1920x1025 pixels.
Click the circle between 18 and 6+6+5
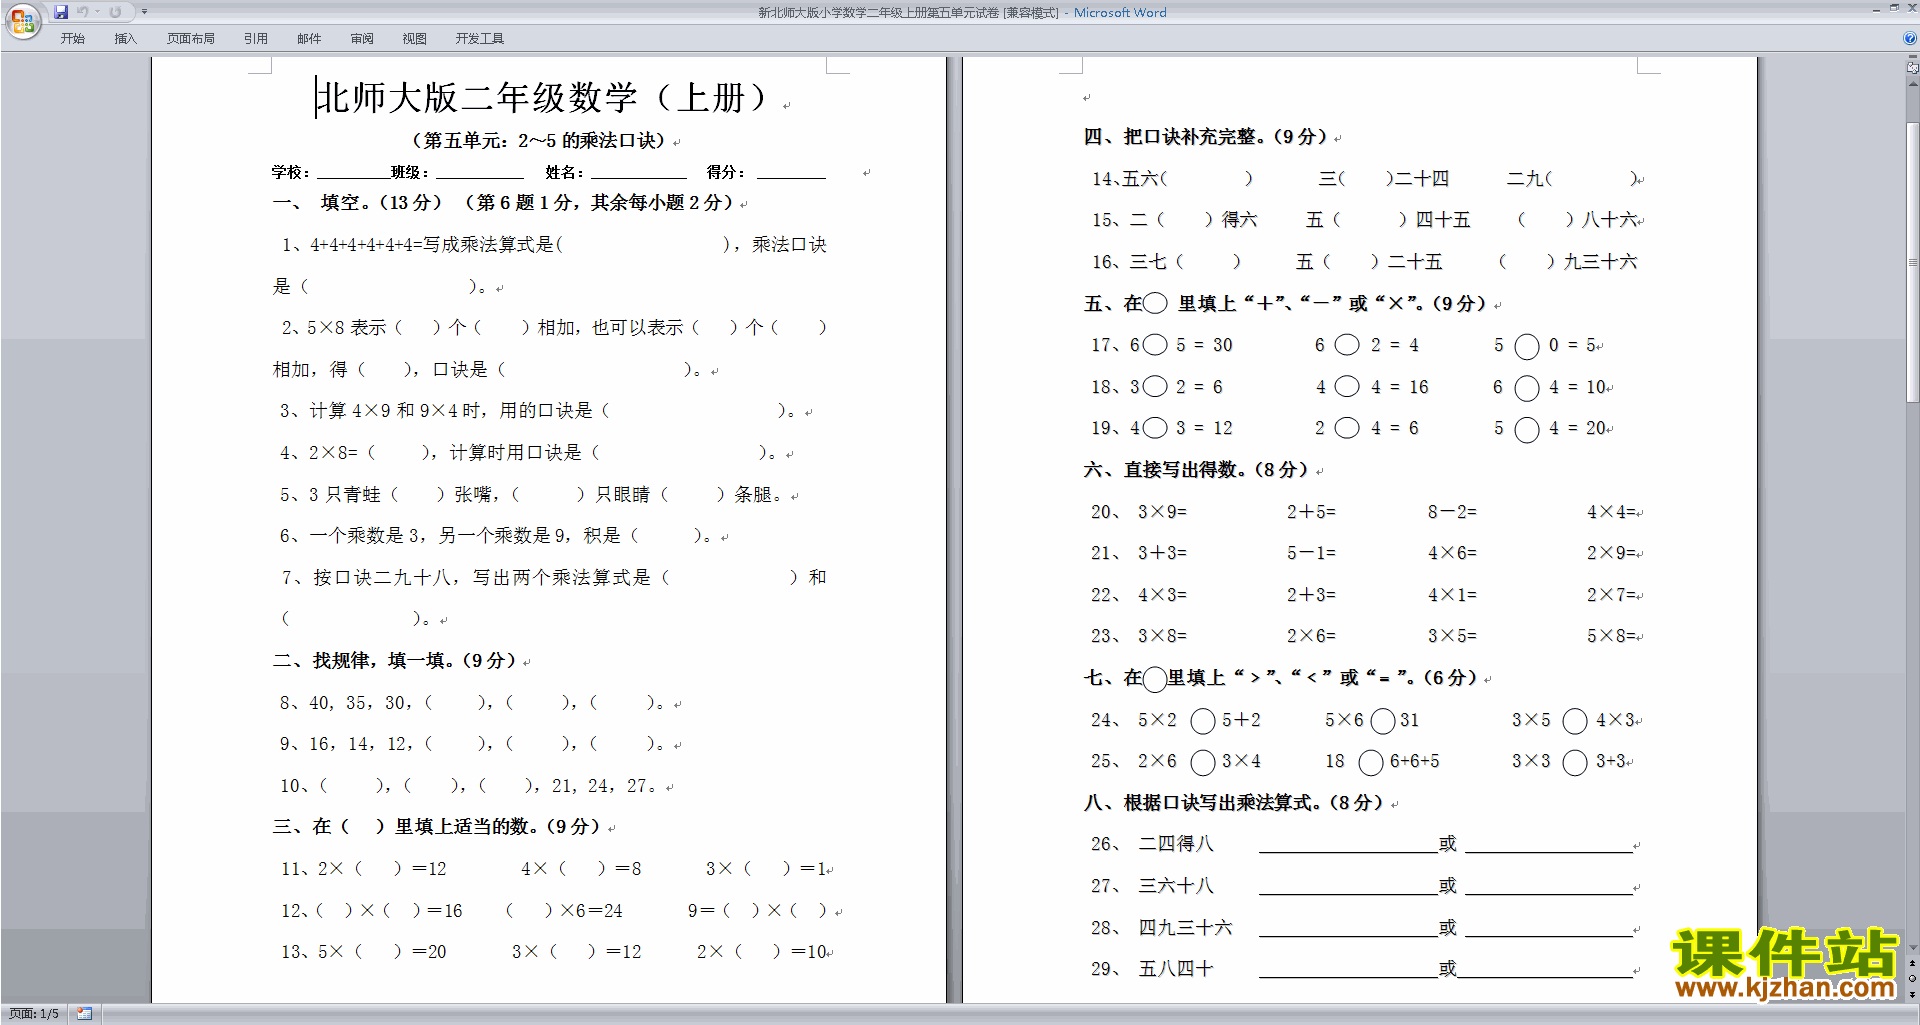coord(1371,763)
